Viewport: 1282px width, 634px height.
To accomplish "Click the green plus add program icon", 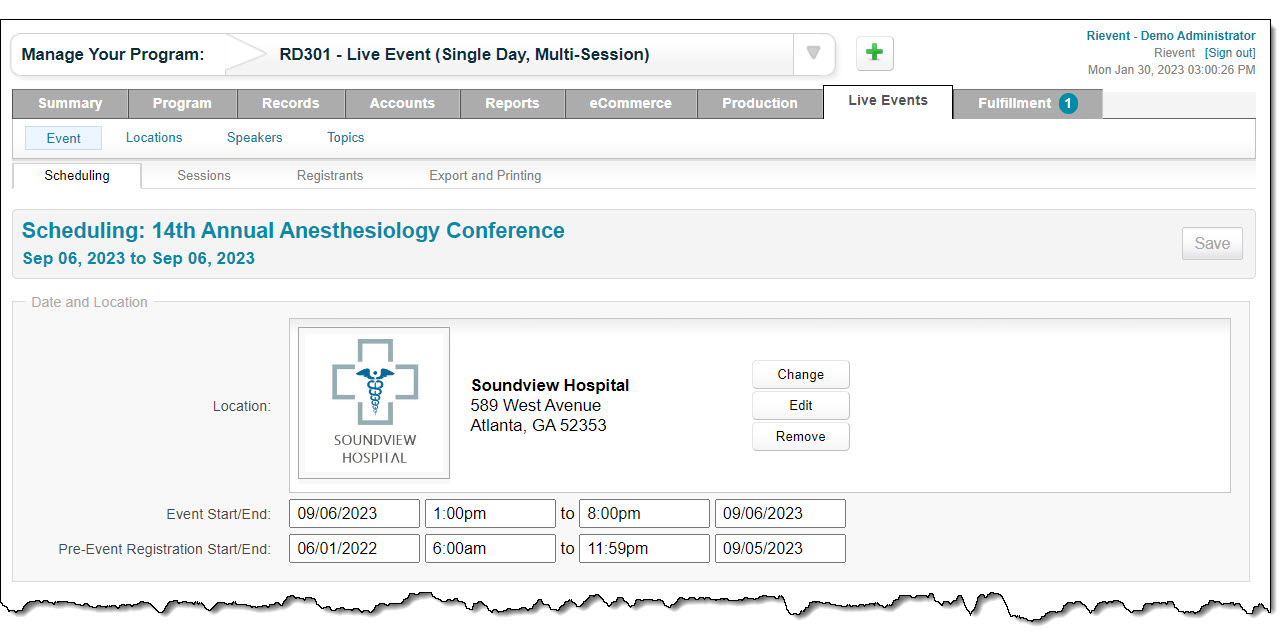I will click(x=875, y=53).
